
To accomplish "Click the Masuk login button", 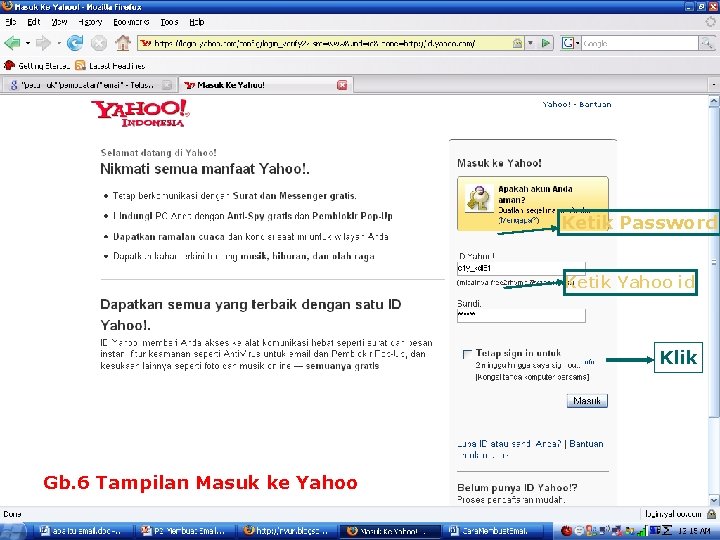I will tap(587, 401).
